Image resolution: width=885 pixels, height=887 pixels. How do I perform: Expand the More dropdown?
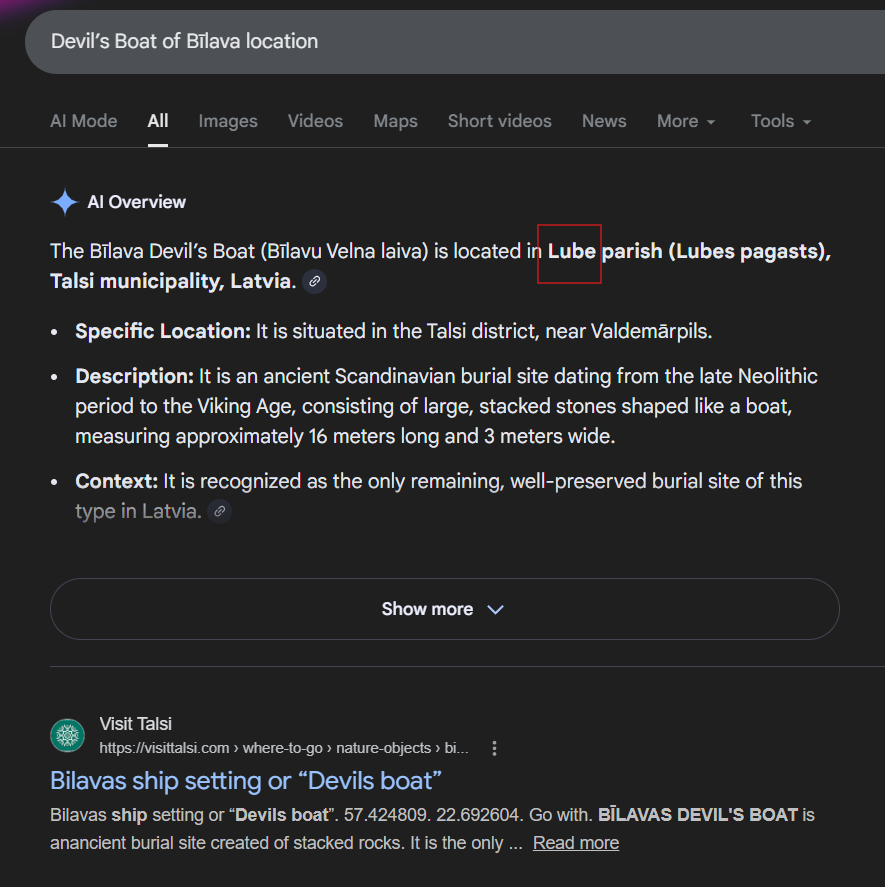(x=686, y=121)
